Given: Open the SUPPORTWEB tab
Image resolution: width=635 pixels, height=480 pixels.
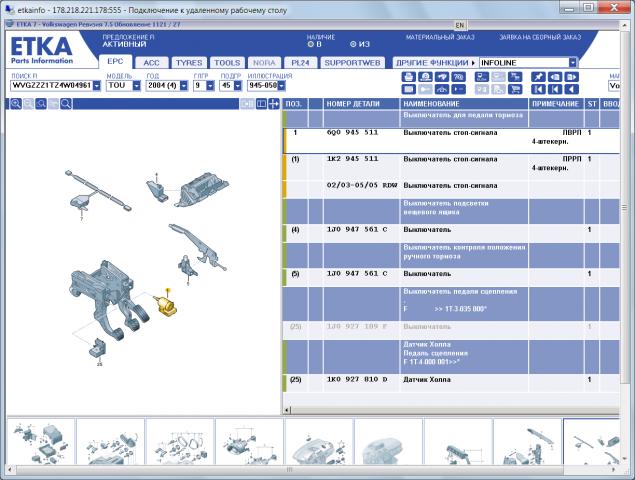Looking at the screenshot, I should click(x=352, y=63).
